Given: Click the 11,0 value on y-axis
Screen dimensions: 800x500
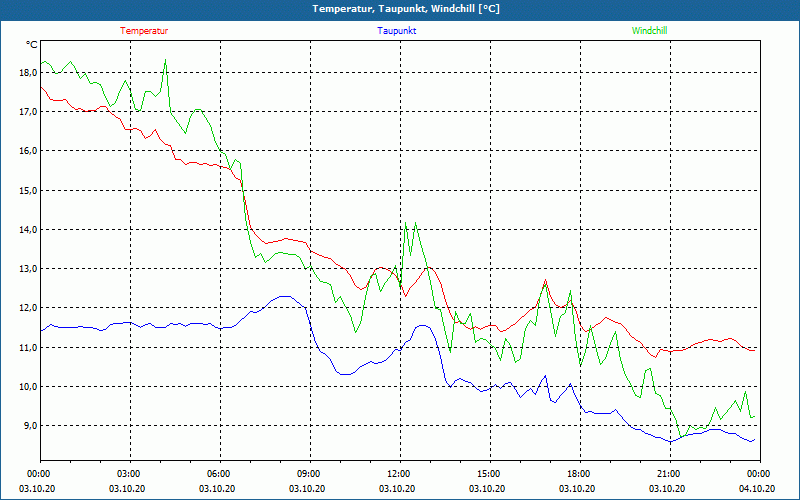Looking at the screenshot, I should point(28,347).
